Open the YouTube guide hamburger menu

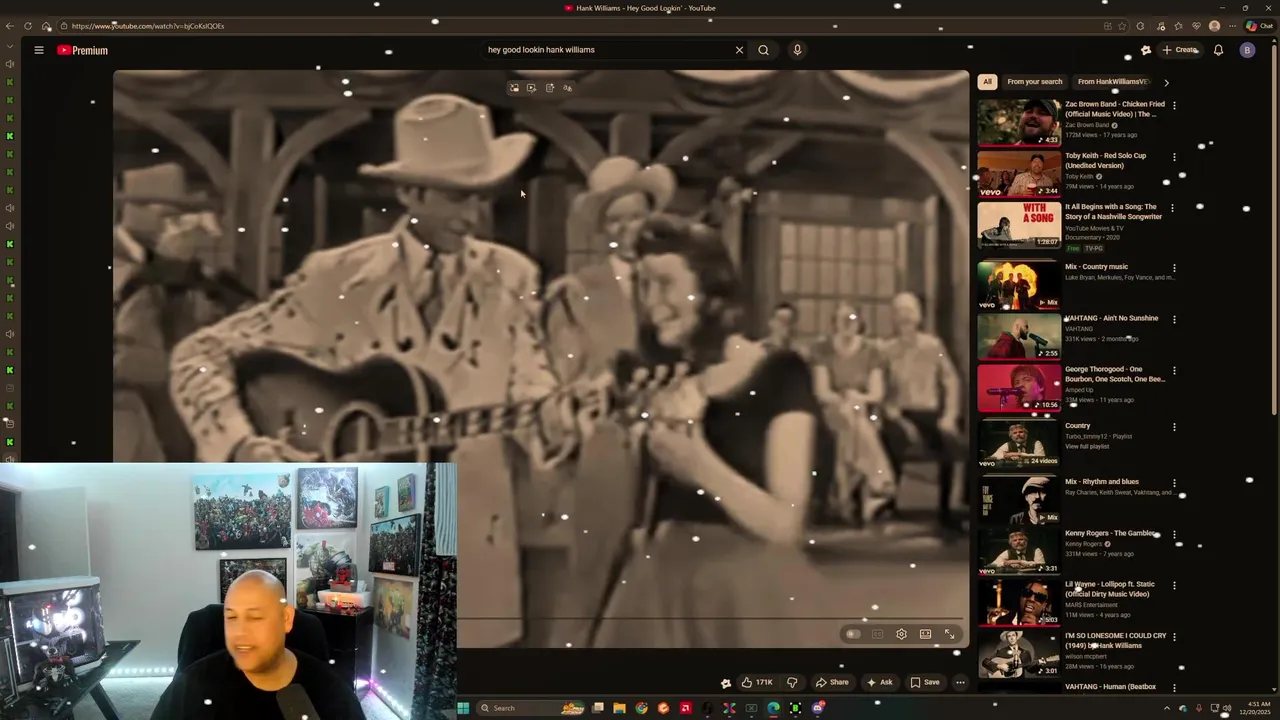coord(39,50)
